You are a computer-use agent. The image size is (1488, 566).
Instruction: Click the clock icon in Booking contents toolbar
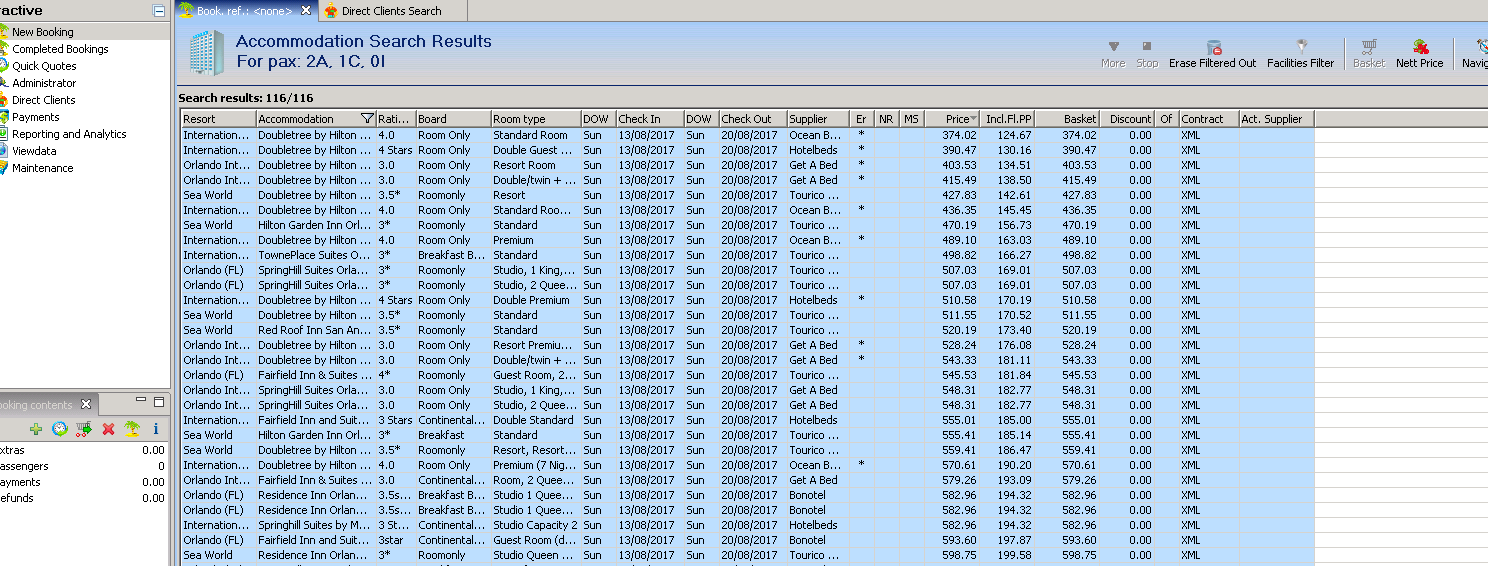click(60, 428)
